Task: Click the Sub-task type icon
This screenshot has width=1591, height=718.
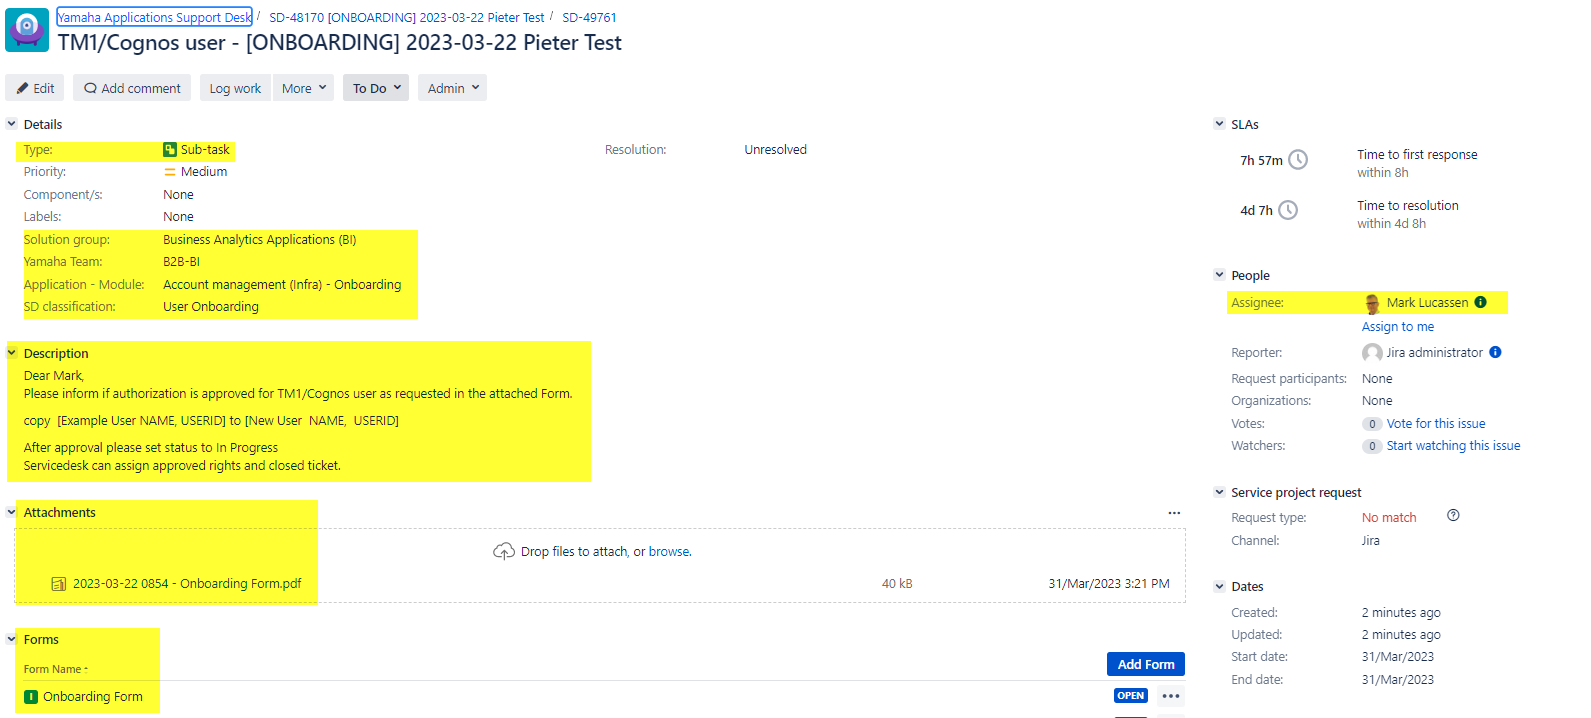Action: (170, 150)
